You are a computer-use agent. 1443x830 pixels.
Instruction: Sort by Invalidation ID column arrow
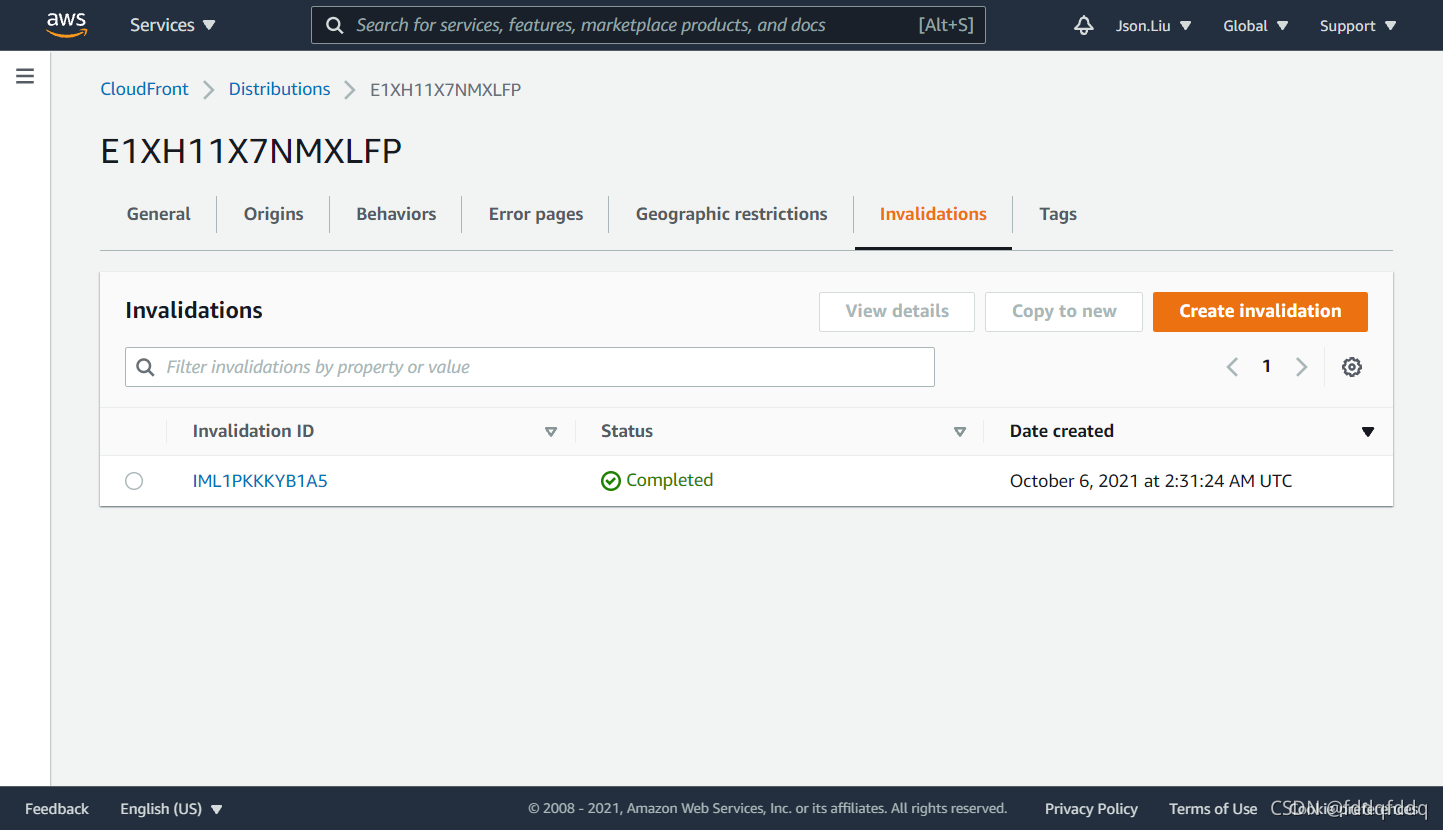point(550,432)
